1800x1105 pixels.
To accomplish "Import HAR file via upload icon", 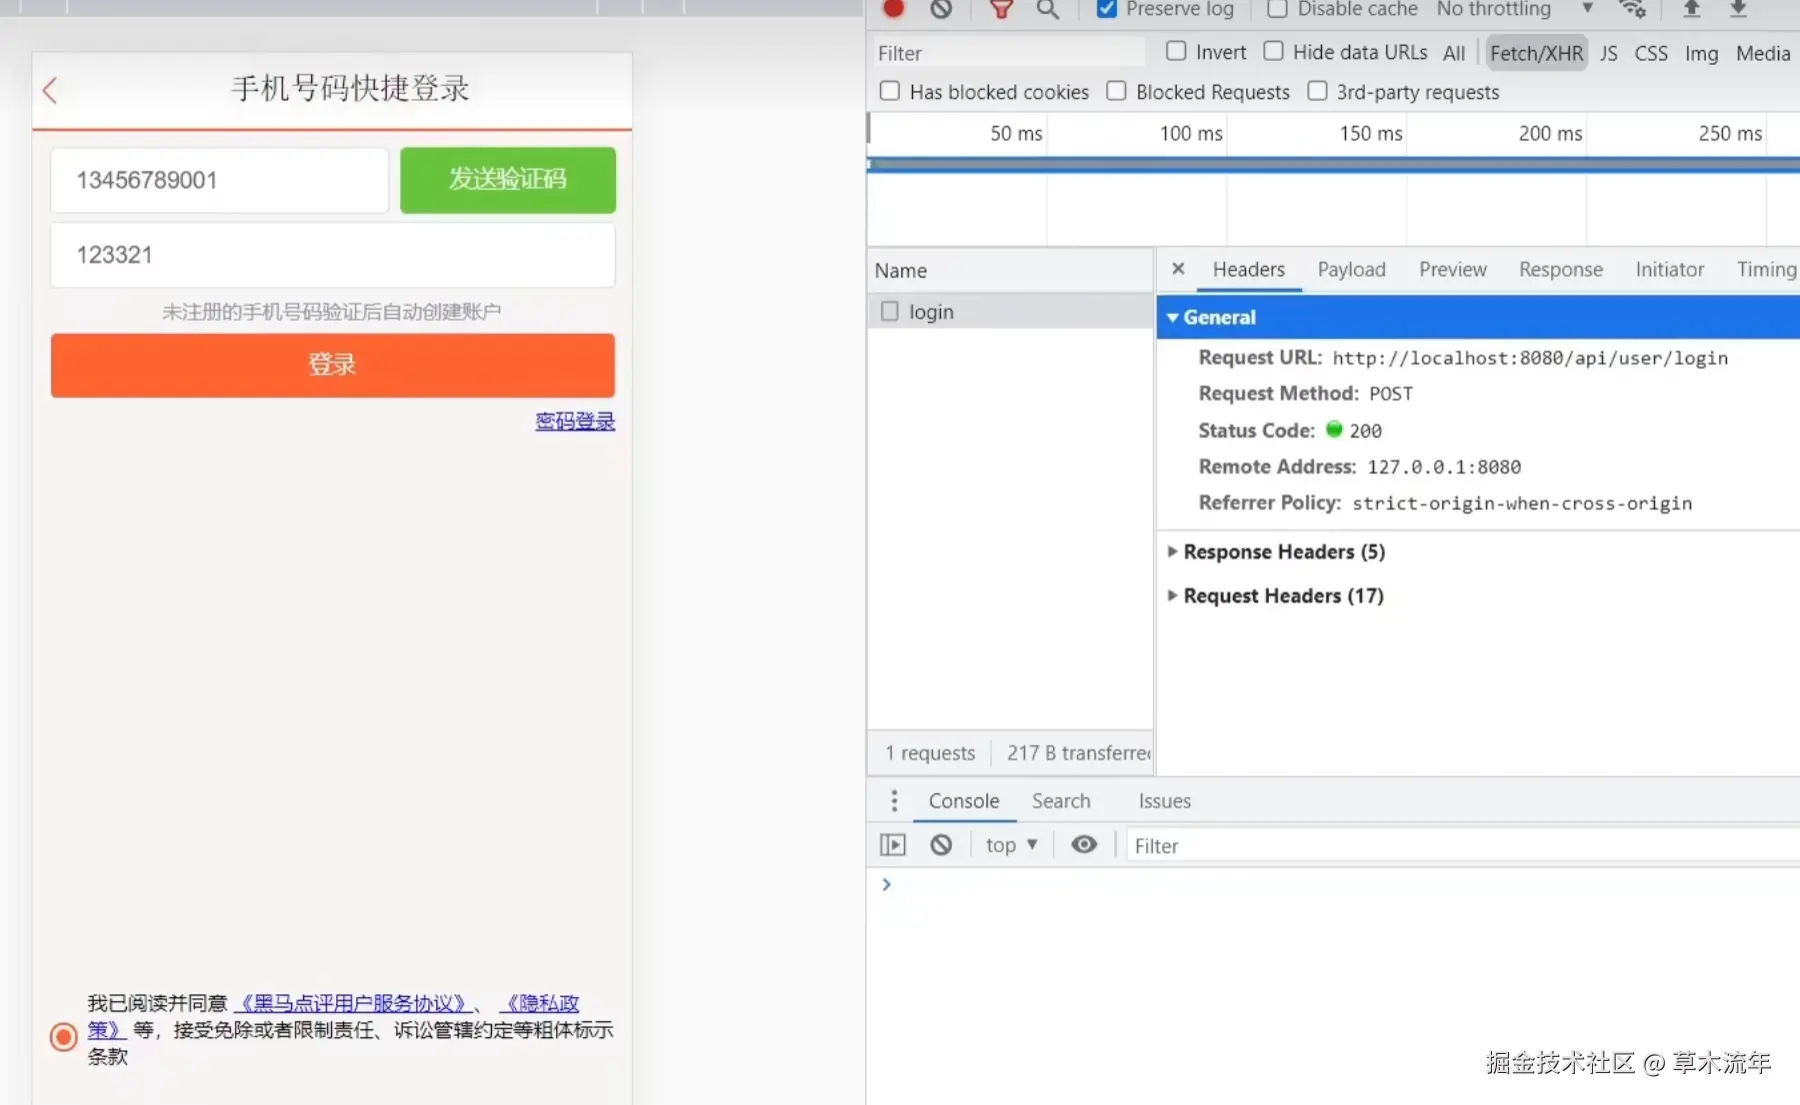I will [1691, 8].
